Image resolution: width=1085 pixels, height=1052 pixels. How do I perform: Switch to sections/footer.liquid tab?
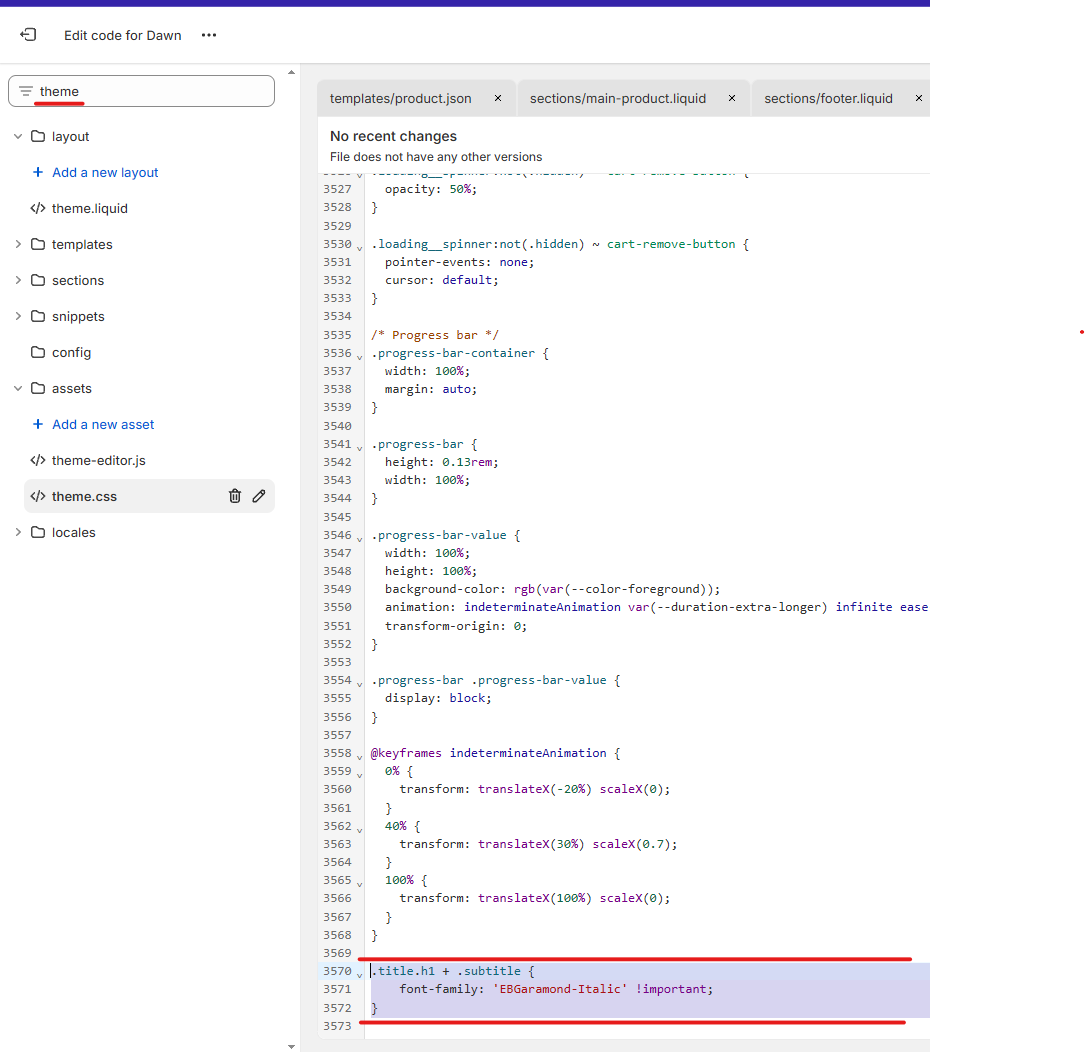pos(828,98)
